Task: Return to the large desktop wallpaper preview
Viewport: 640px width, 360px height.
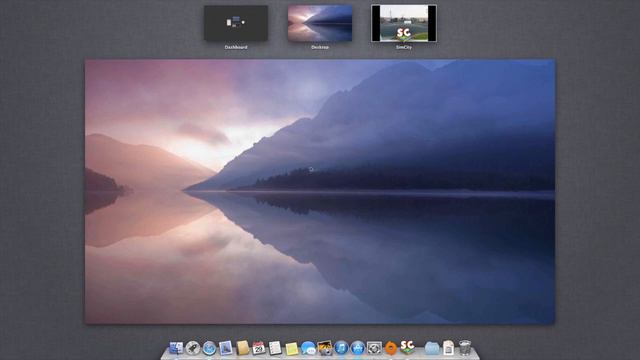Action: click(x=320, y=191)
